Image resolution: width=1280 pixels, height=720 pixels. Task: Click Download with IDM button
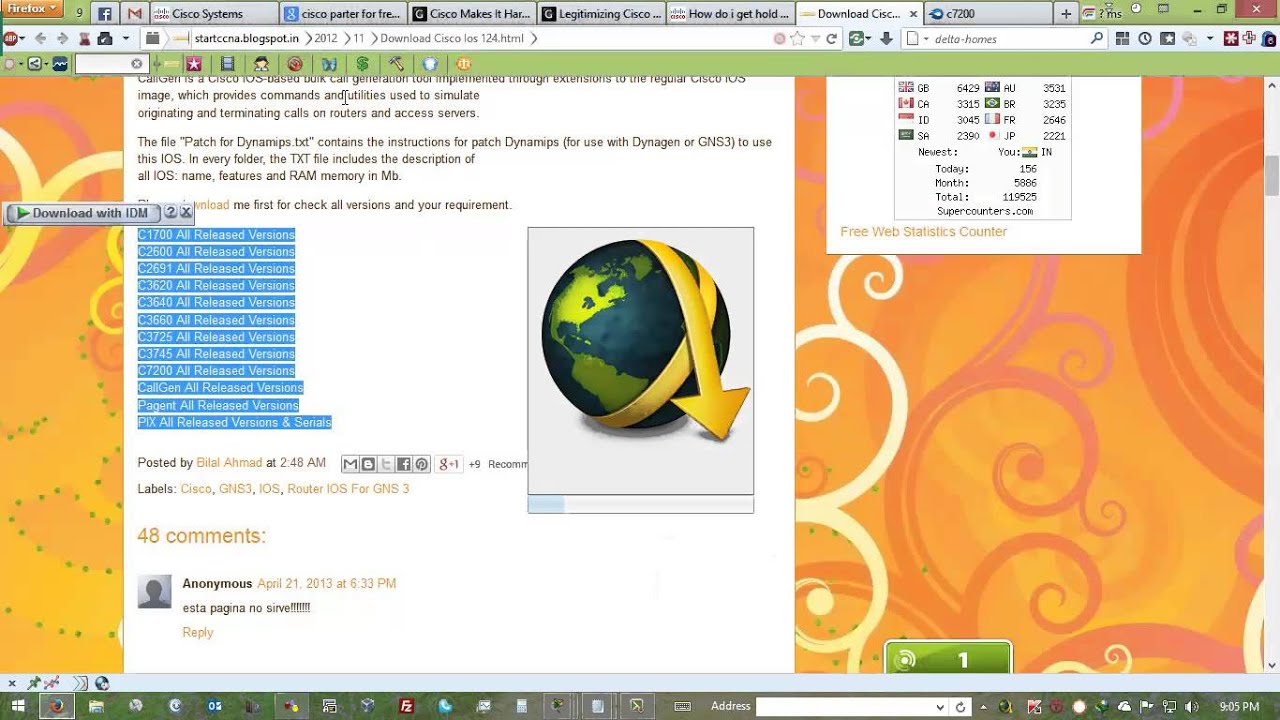[x=82, y=213]
